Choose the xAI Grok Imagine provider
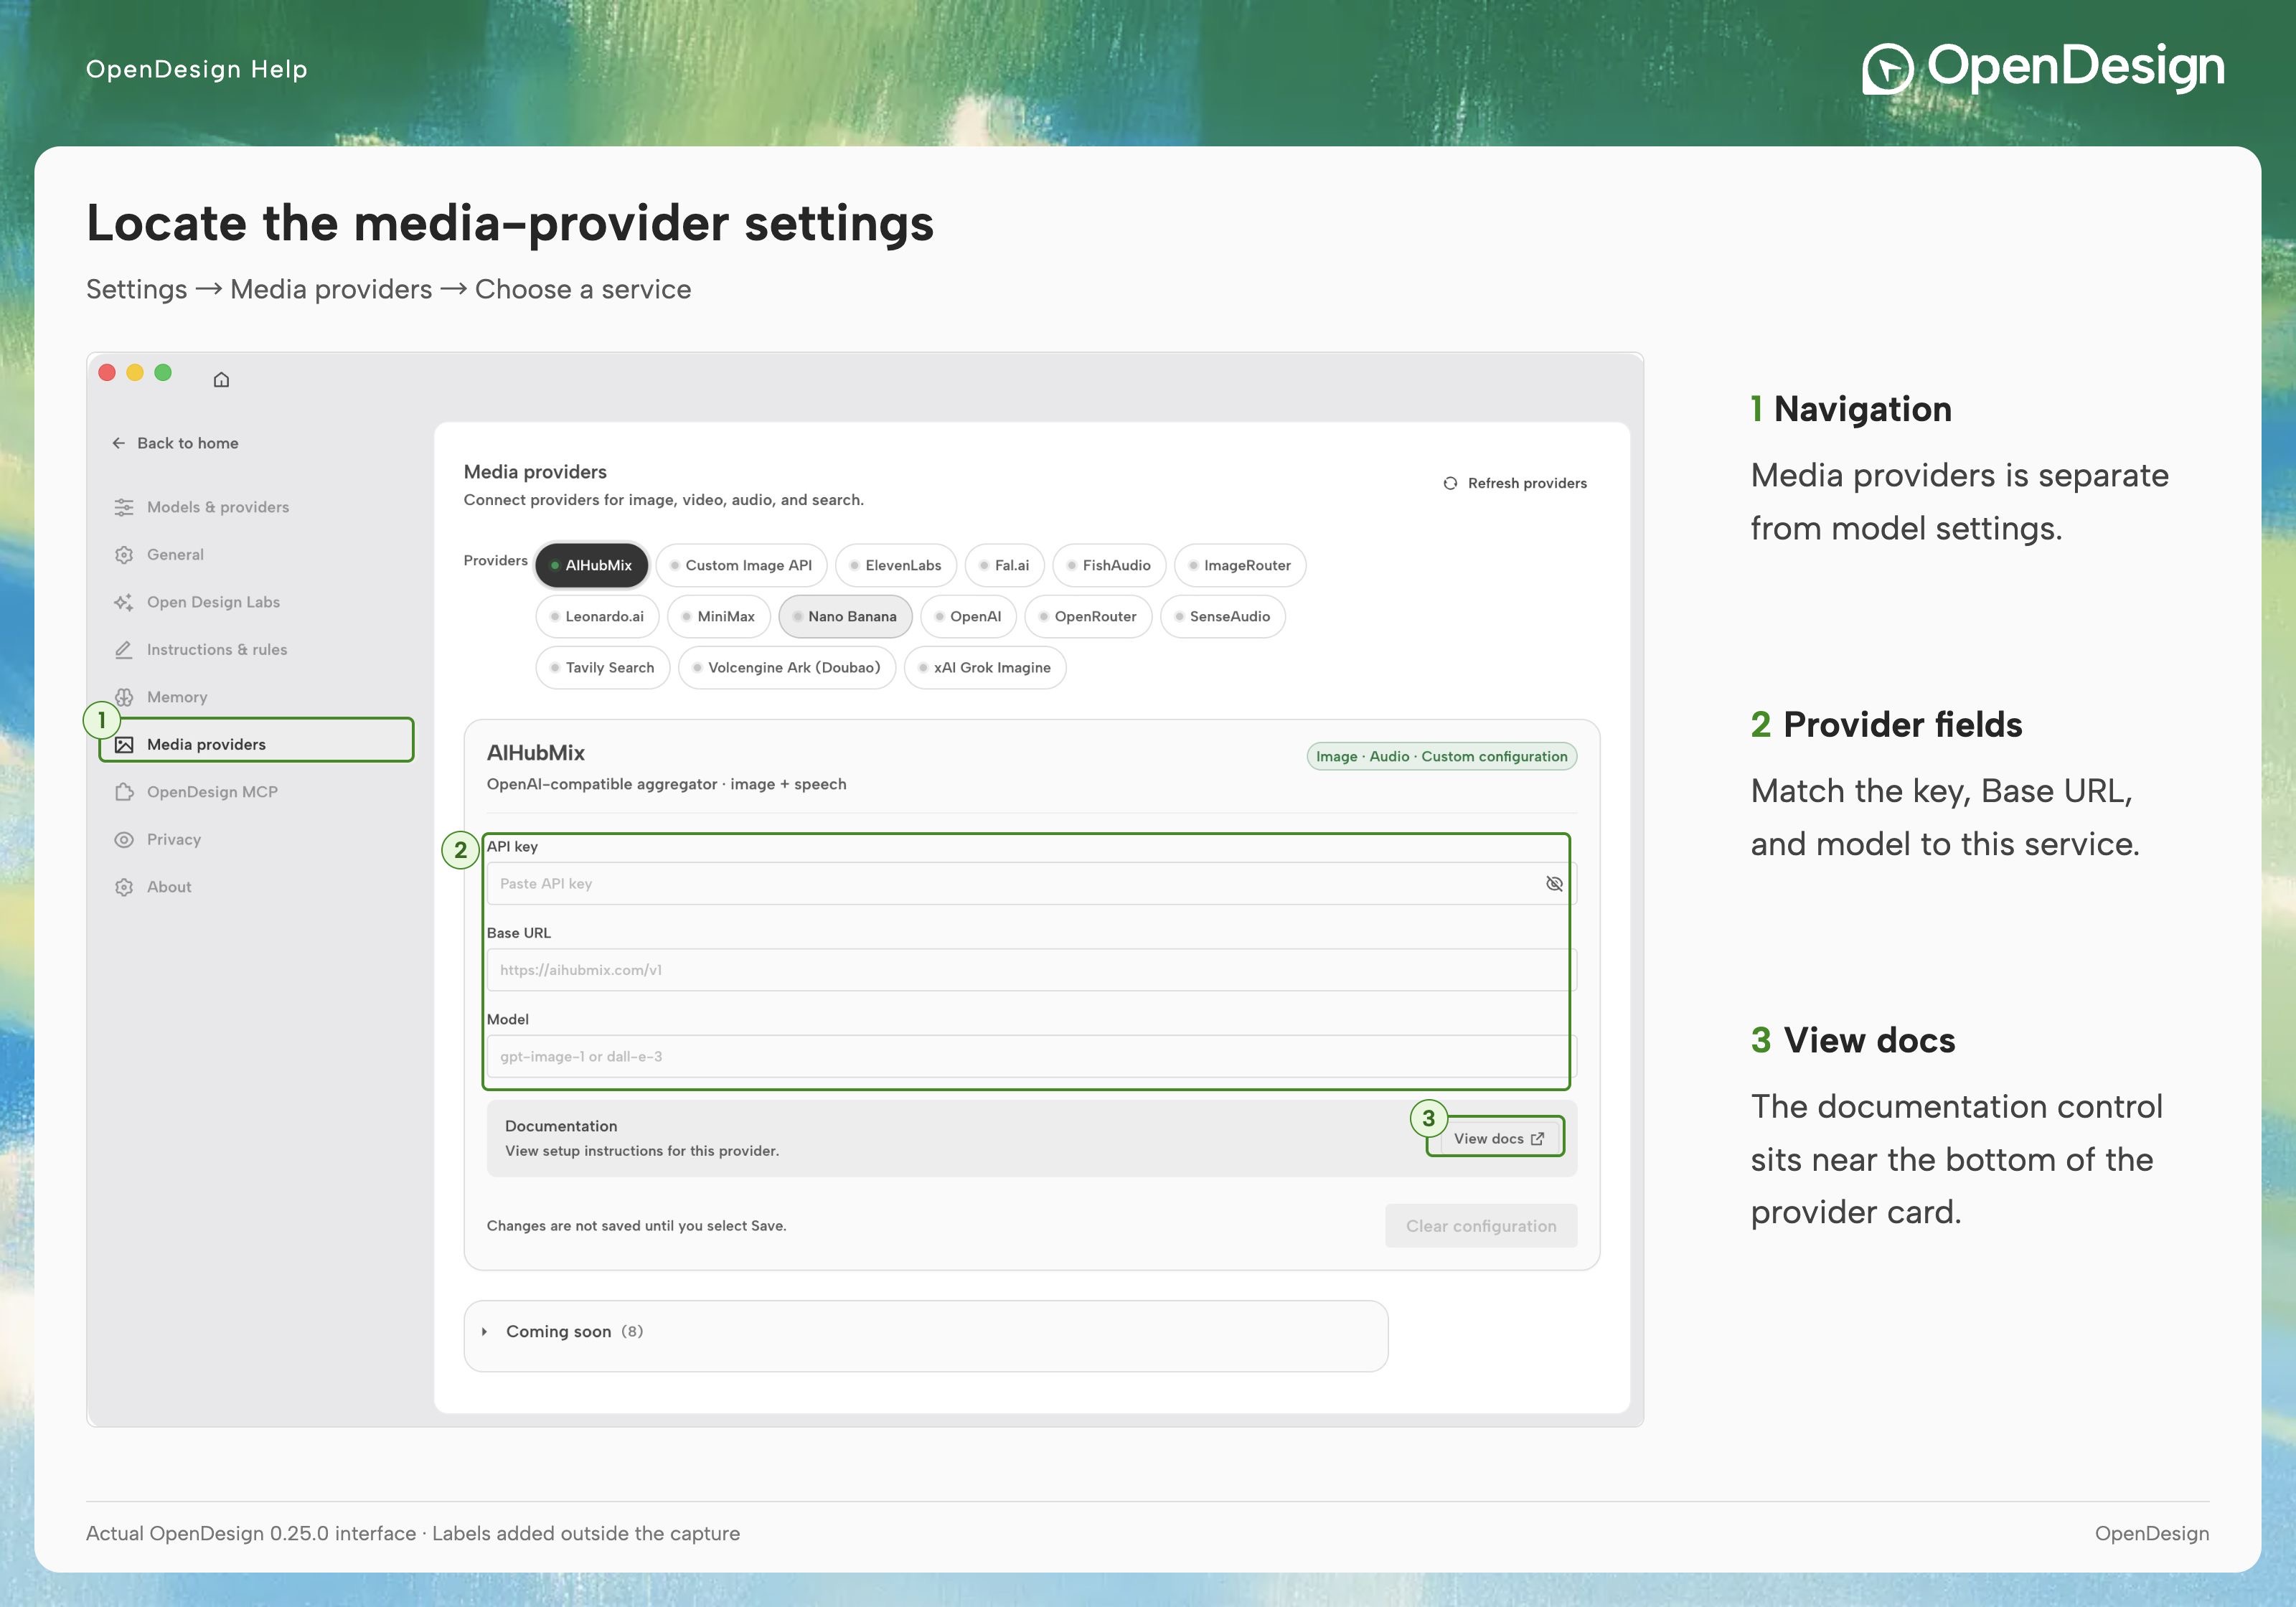This screenshot has width=2296, height=1607. tap(985, 668)
